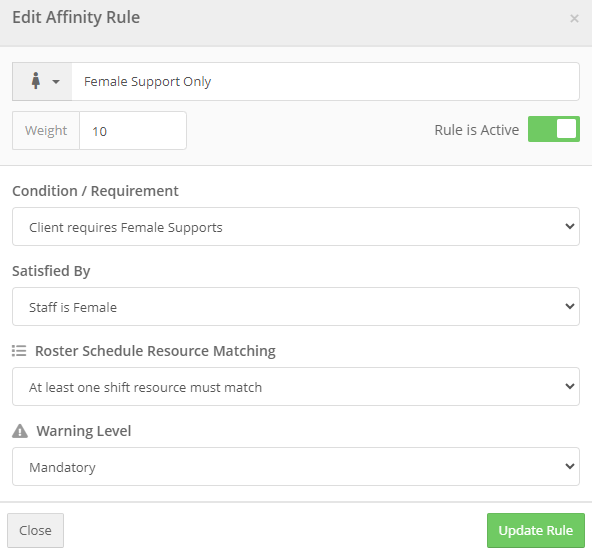This screenshot has height=553, width=592.
Task: Toggle the Rule is Active switch
Action: pos(553,129)
